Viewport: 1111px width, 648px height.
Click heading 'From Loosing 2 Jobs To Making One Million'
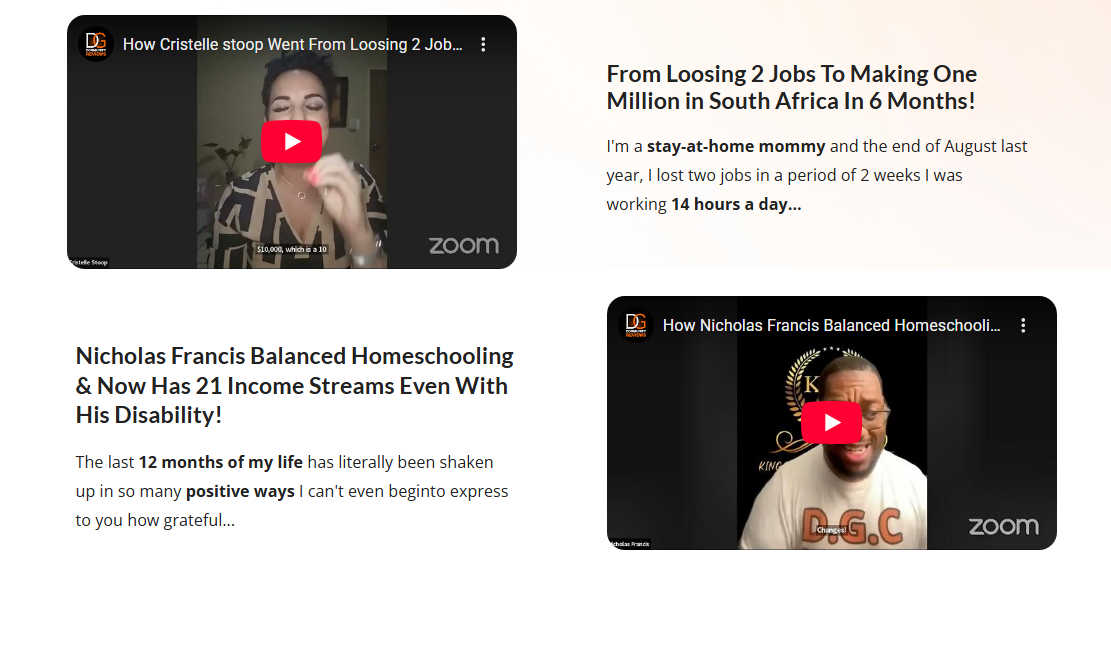pos(791,87)
